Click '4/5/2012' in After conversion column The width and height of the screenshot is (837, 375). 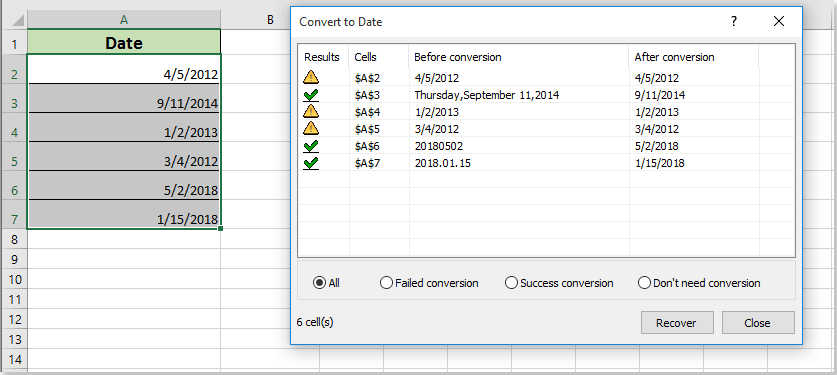coord(657,78)
